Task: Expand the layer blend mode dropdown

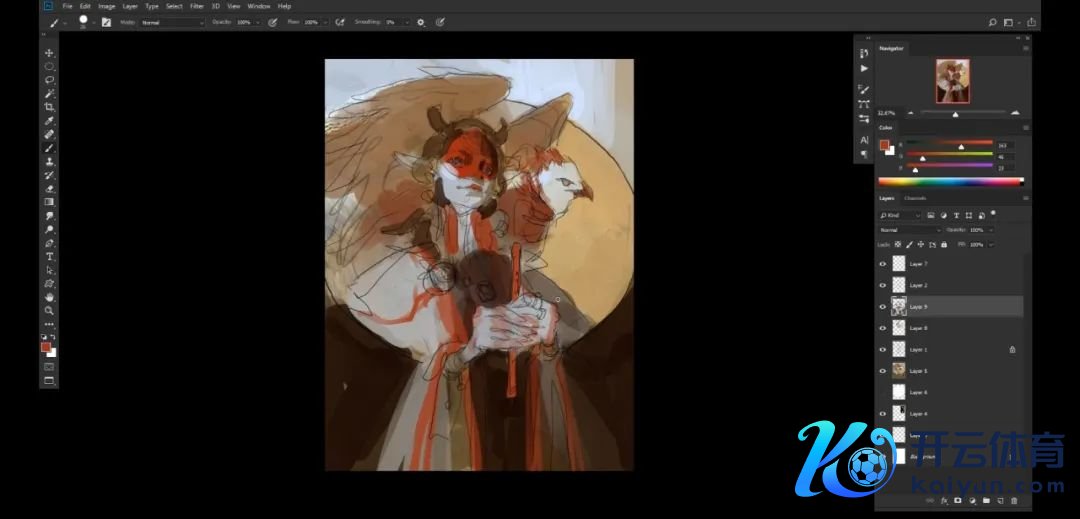Action: [x=908, y=230]
